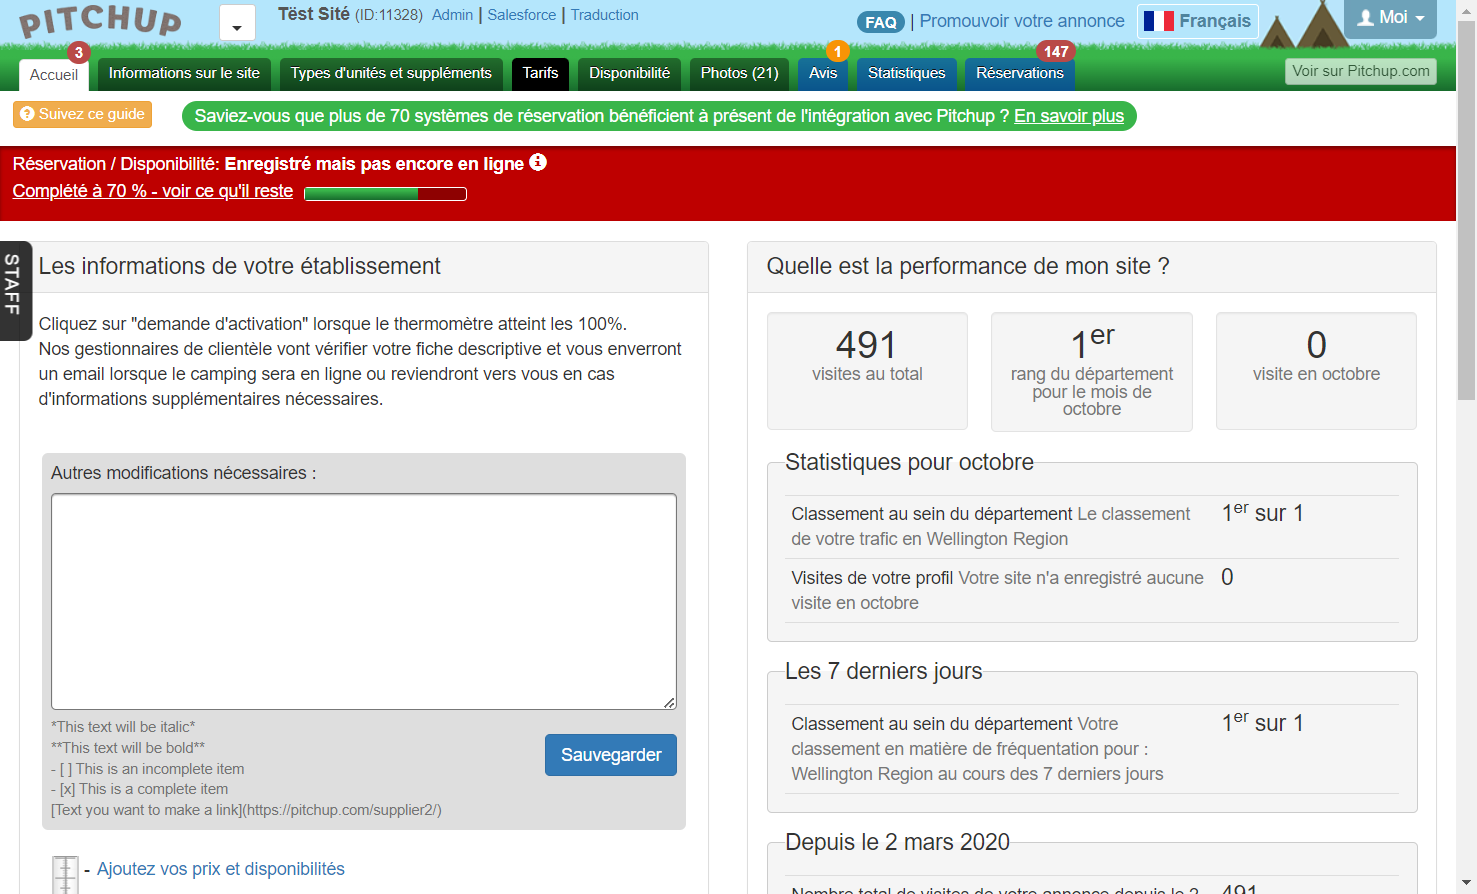Open Informations sur le site tab
This screenshot has height=894, width=1477.
click(x=184, y=73)
